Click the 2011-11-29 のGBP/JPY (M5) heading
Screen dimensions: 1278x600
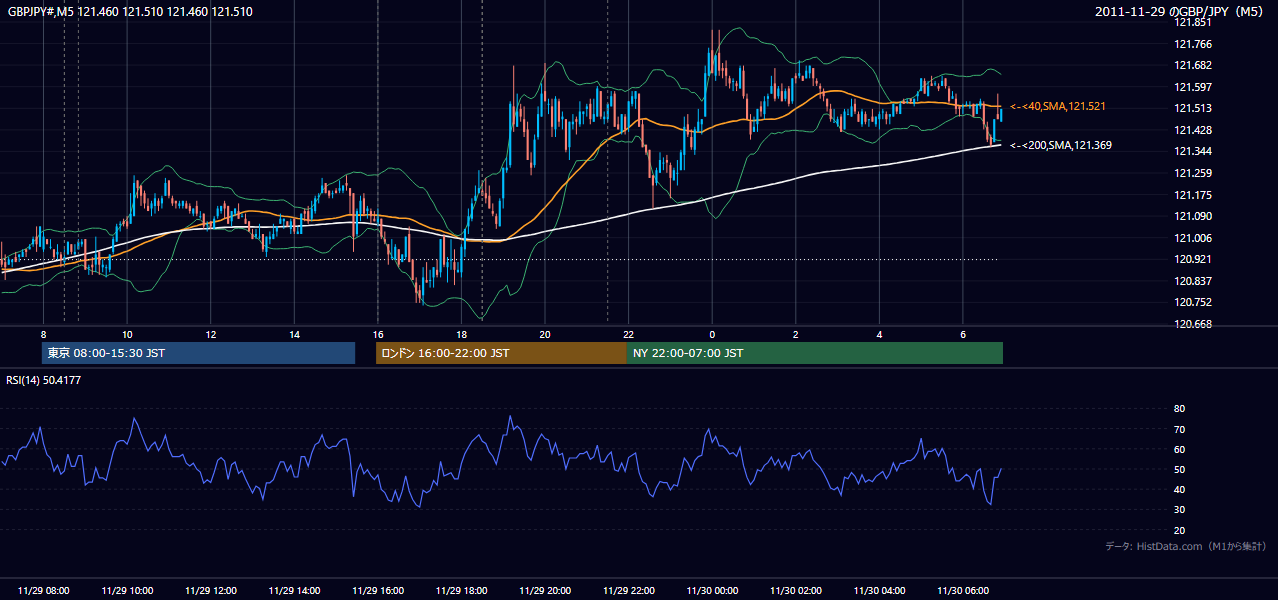pyautogui.click(x=1181, y=11)
